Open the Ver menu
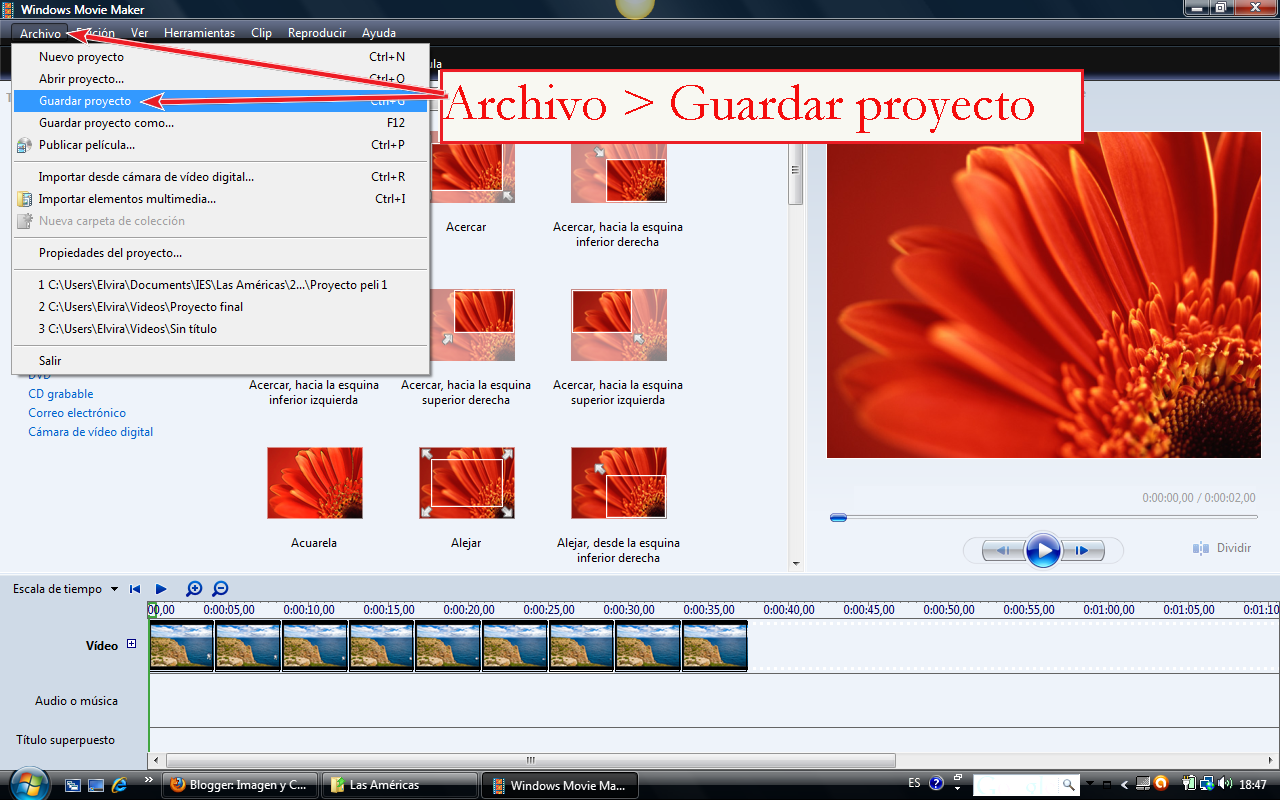Screen dimensions: 1280x800 click(x=139, y=33)
